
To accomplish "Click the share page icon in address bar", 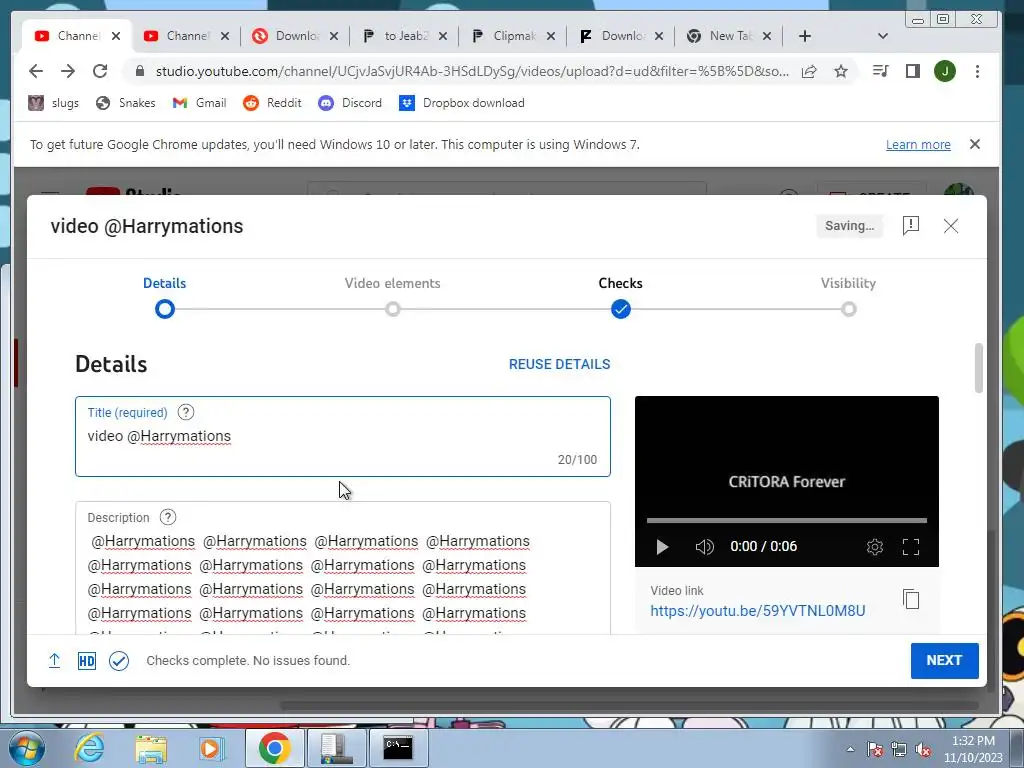I will tap(808, 71).
